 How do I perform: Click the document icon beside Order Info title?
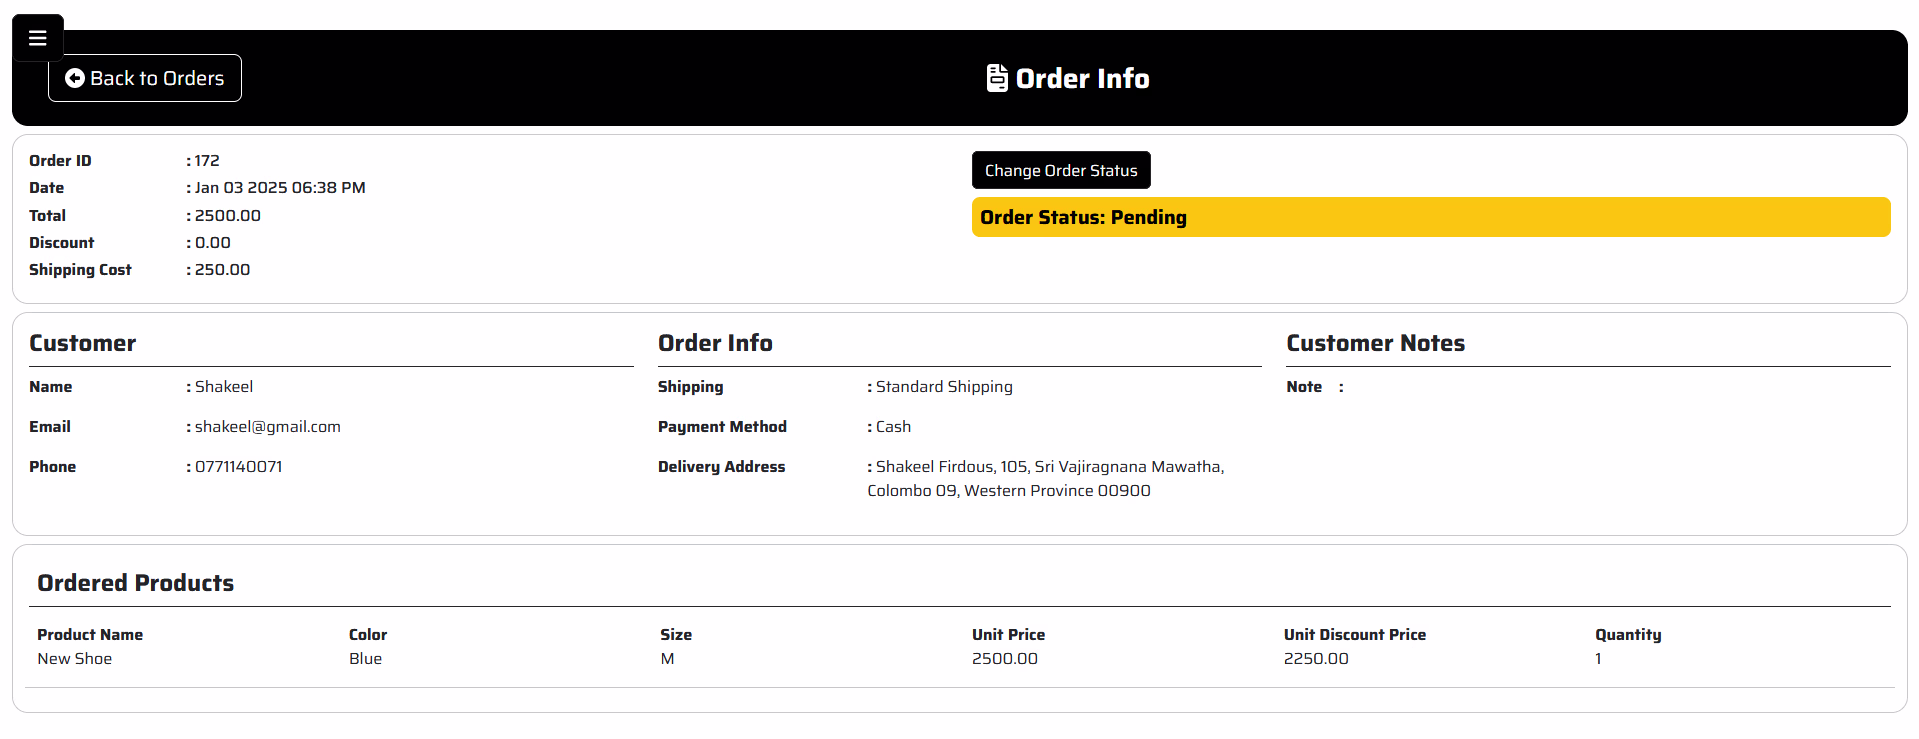(997, 78)
